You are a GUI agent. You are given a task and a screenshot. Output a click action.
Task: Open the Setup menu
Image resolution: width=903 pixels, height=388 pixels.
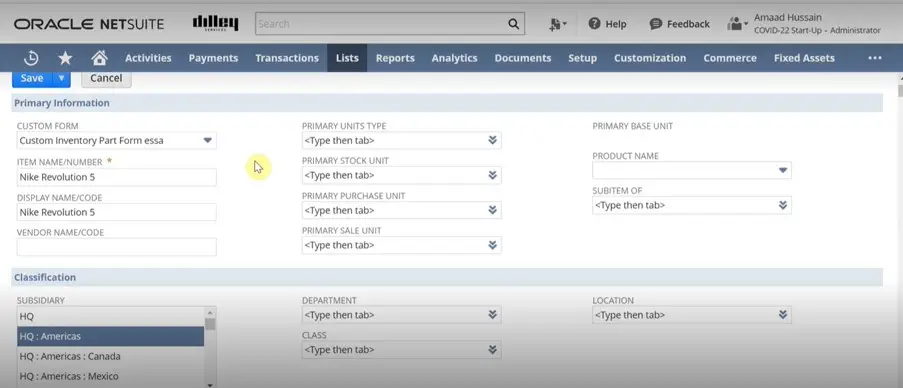tap(582, 58)
